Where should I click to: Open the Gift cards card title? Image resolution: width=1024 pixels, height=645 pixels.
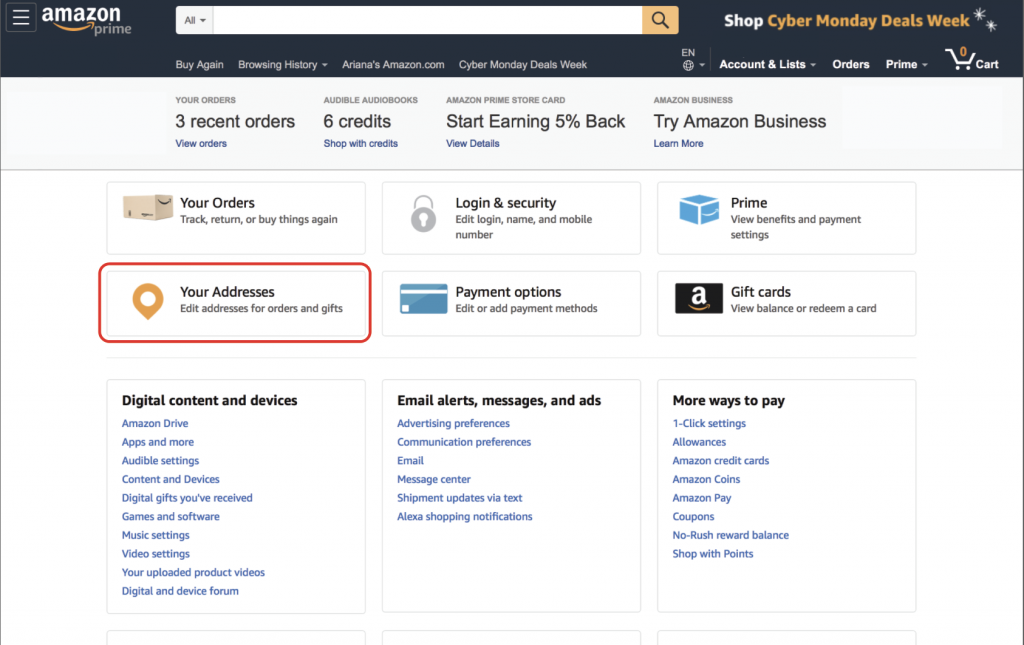click(760, 292)
